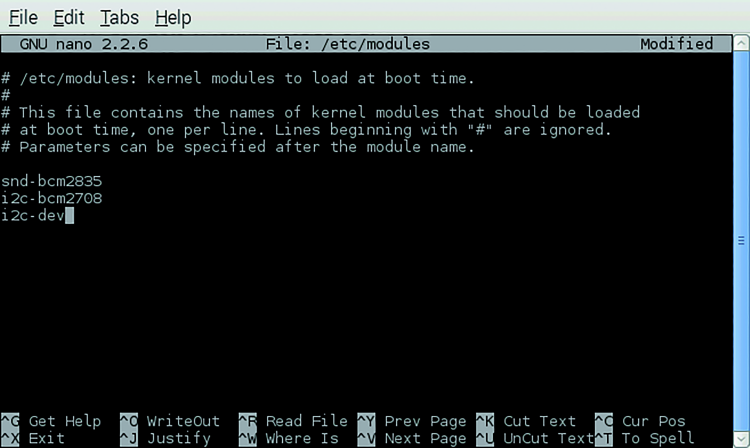The height and width of the screenshot is (448, 750).
Task: Click the ^R Read File shortcut
Action: (x=293, y=421)
